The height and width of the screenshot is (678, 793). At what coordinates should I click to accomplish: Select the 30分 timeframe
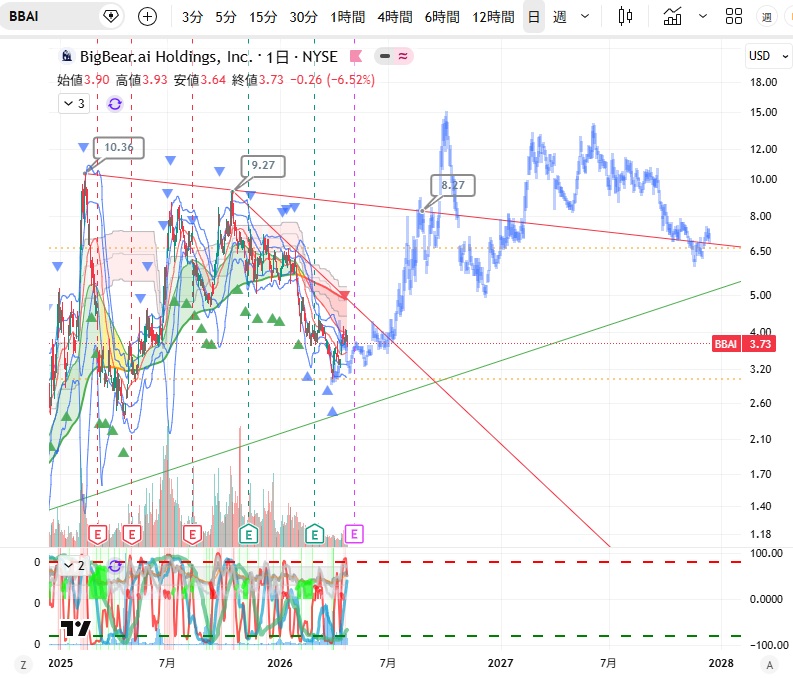pyautogui.click(x=303, y=17)
